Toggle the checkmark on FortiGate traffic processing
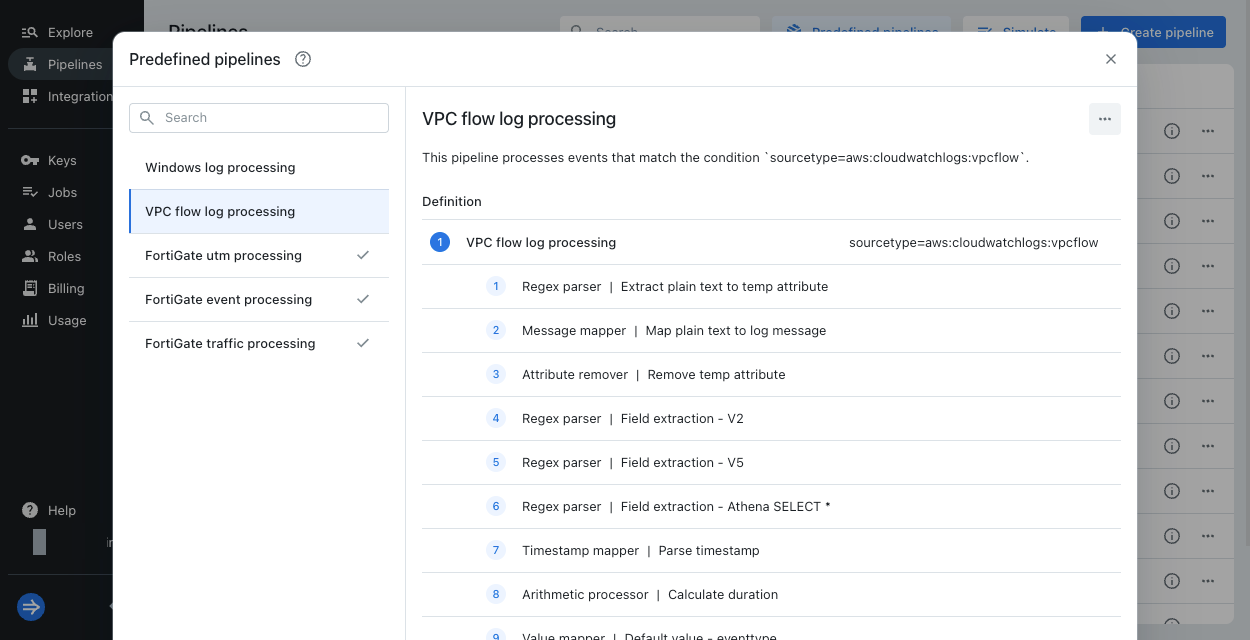Image resolution: width=1250 pixels, height=640 pixels. point(363,343)
